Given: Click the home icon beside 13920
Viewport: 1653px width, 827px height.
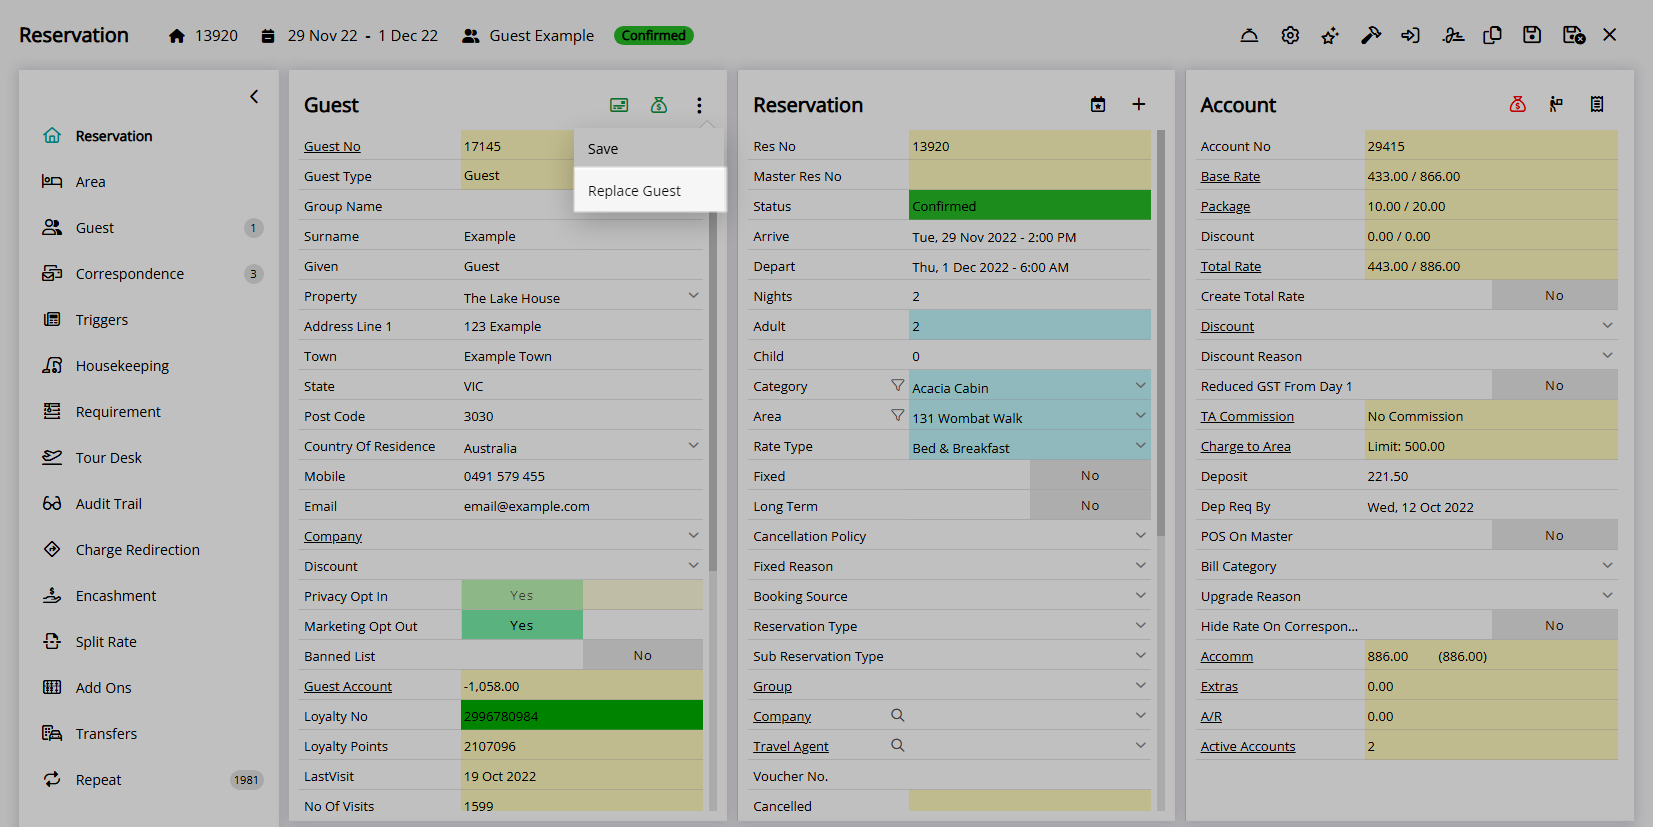Looking at the screenshot, I should tap(177, 36).
